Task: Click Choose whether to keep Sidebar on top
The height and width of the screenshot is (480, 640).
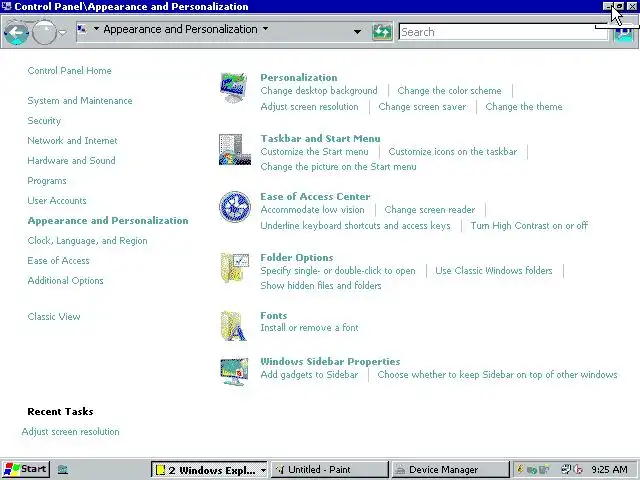Action: point(497,374)
